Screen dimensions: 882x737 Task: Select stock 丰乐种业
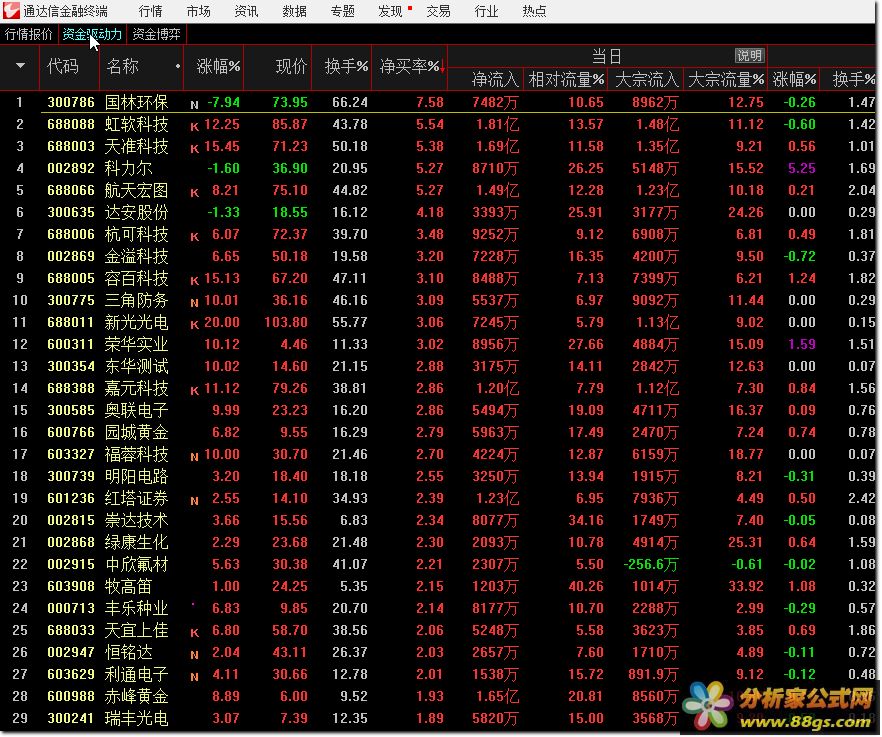click(137, 608)
